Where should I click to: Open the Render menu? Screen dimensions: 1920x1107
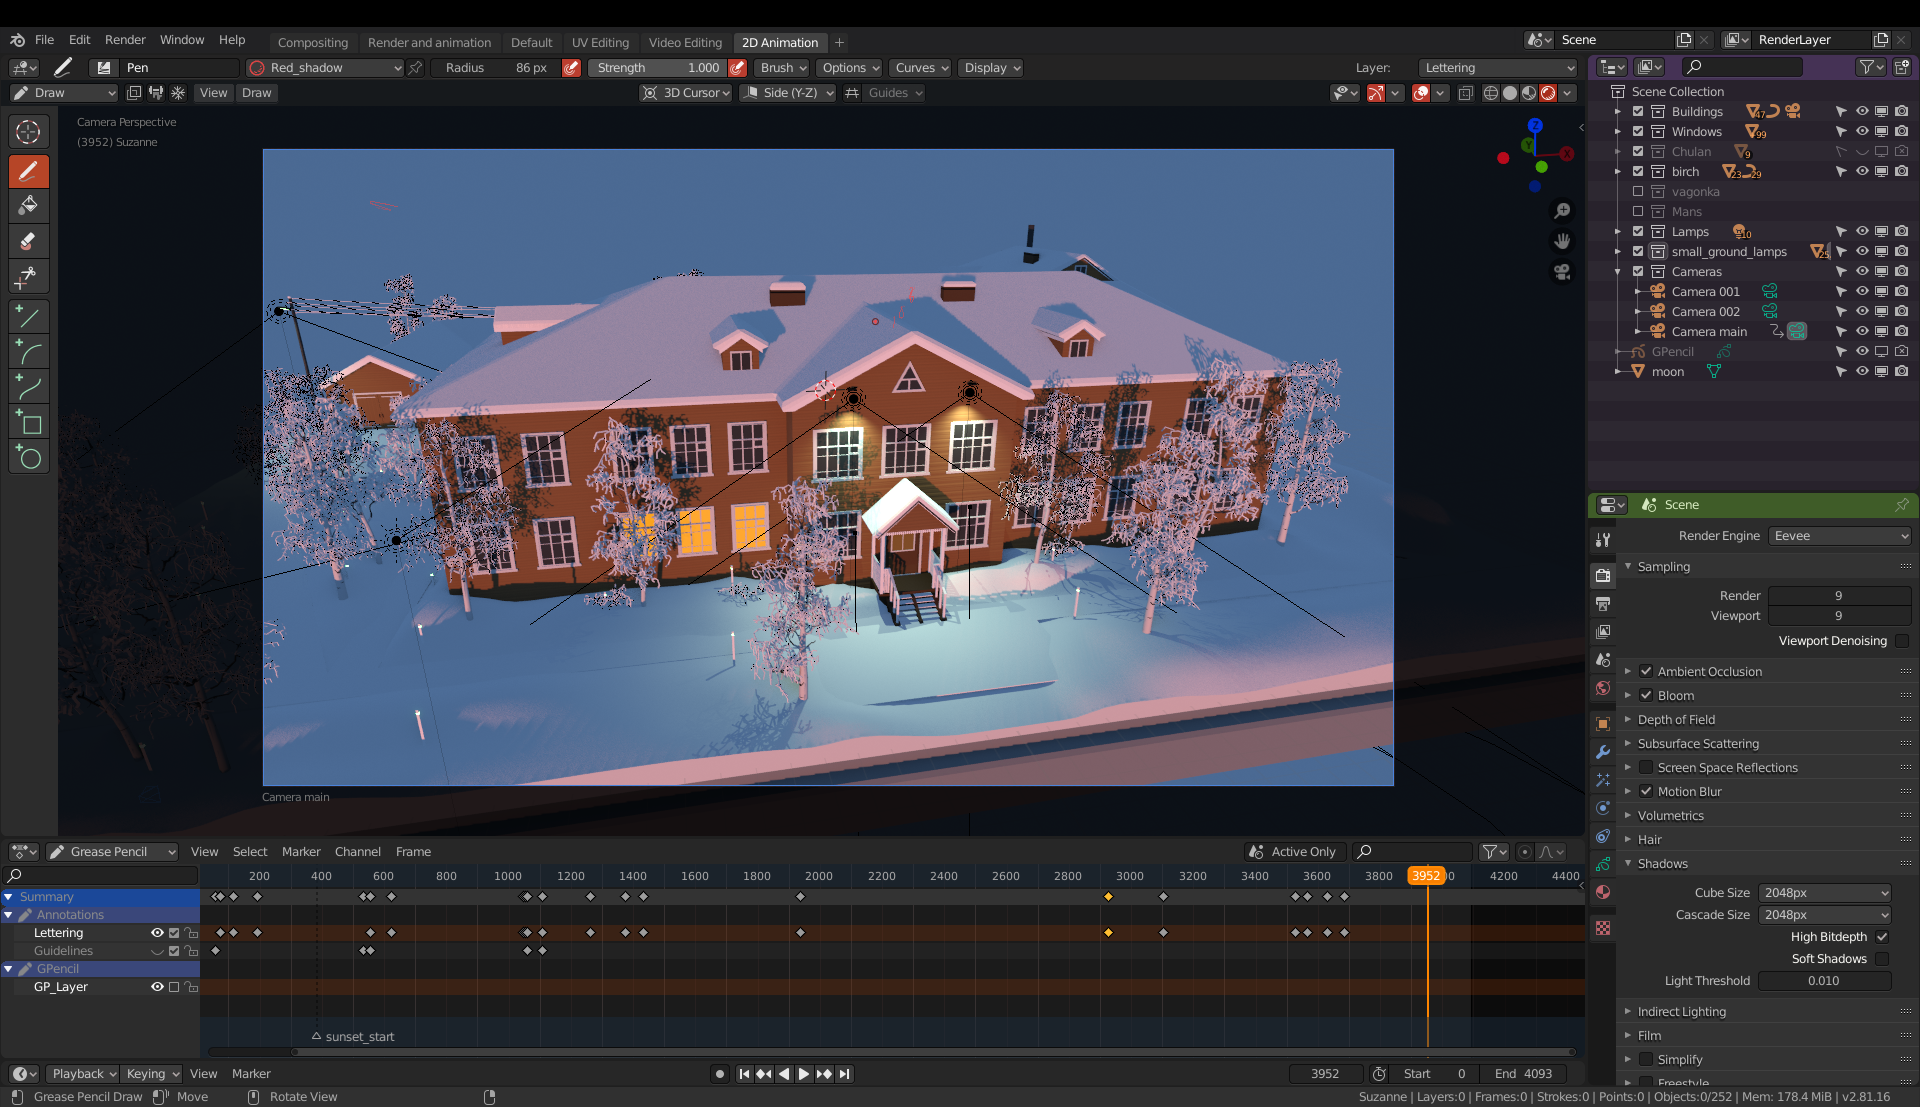point(125,40)
